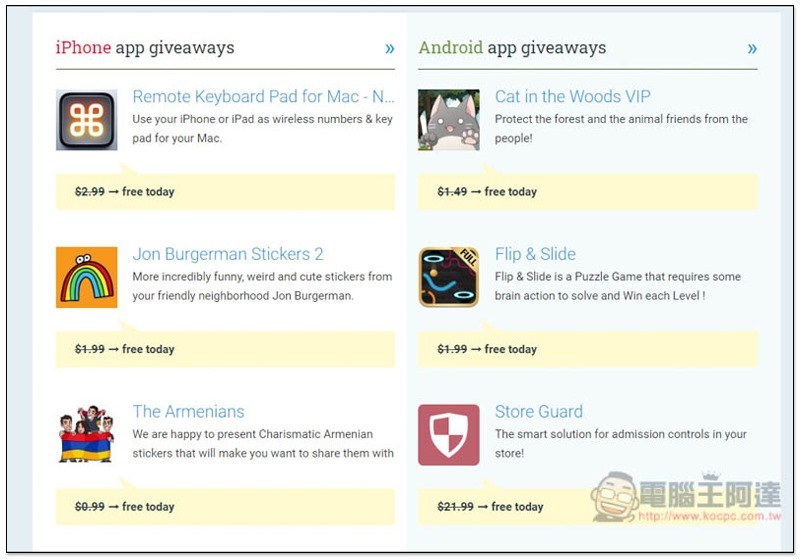Image resolution: width=800 pixels, height=559 pixels.
Task: Click the Store Guard shield icon
Action: click(x=448, y=435)
